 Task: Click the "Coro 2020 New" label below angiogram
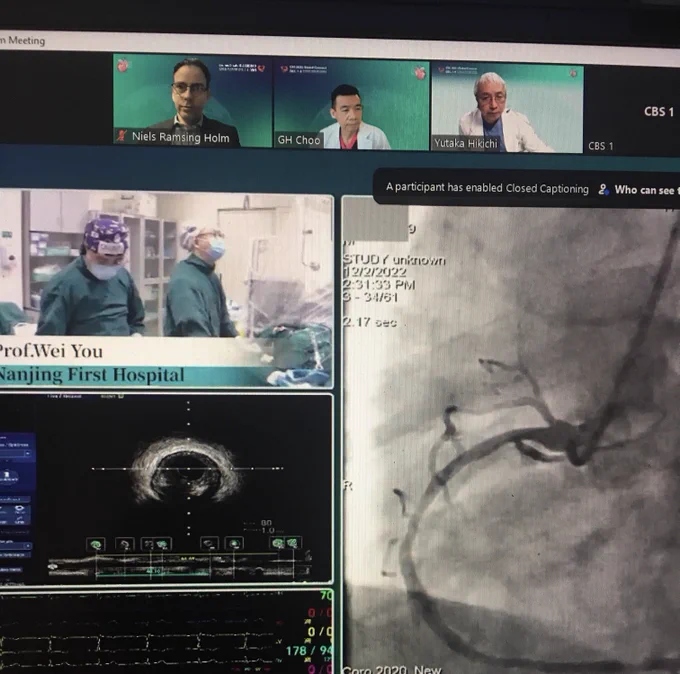point(392,670)
